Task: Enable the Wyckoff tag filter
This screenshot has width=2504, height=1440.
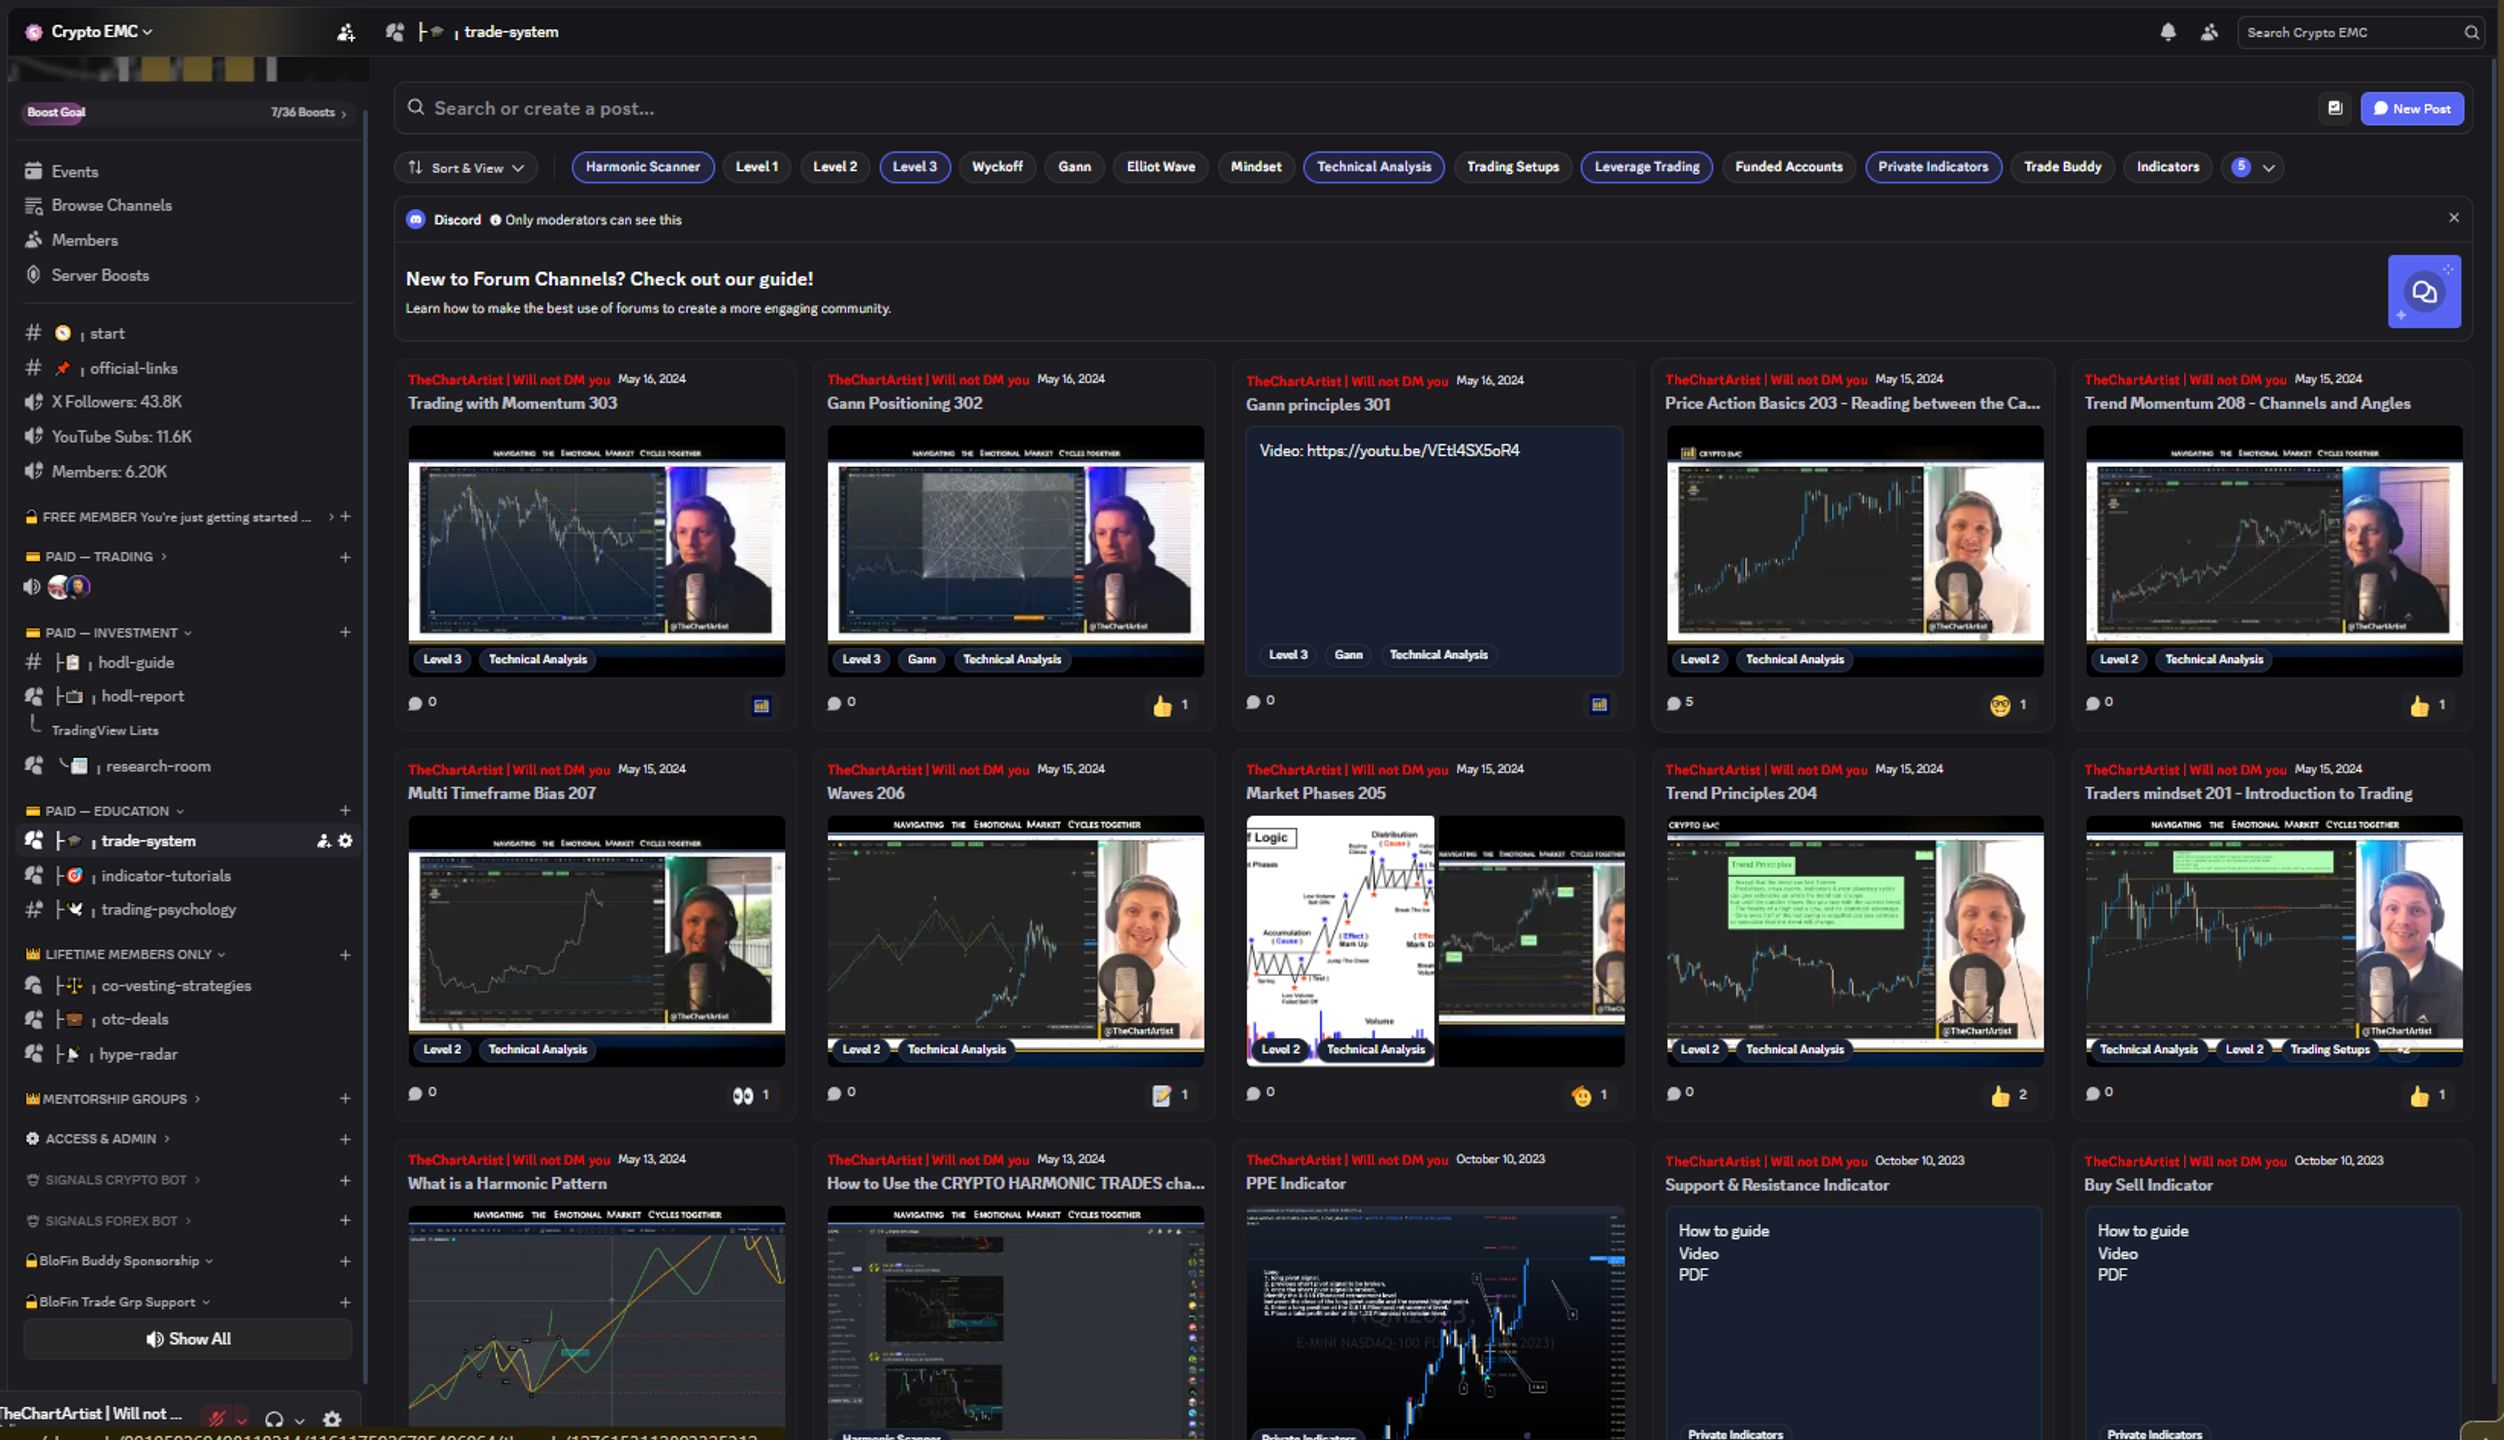Action: (997, 167)
